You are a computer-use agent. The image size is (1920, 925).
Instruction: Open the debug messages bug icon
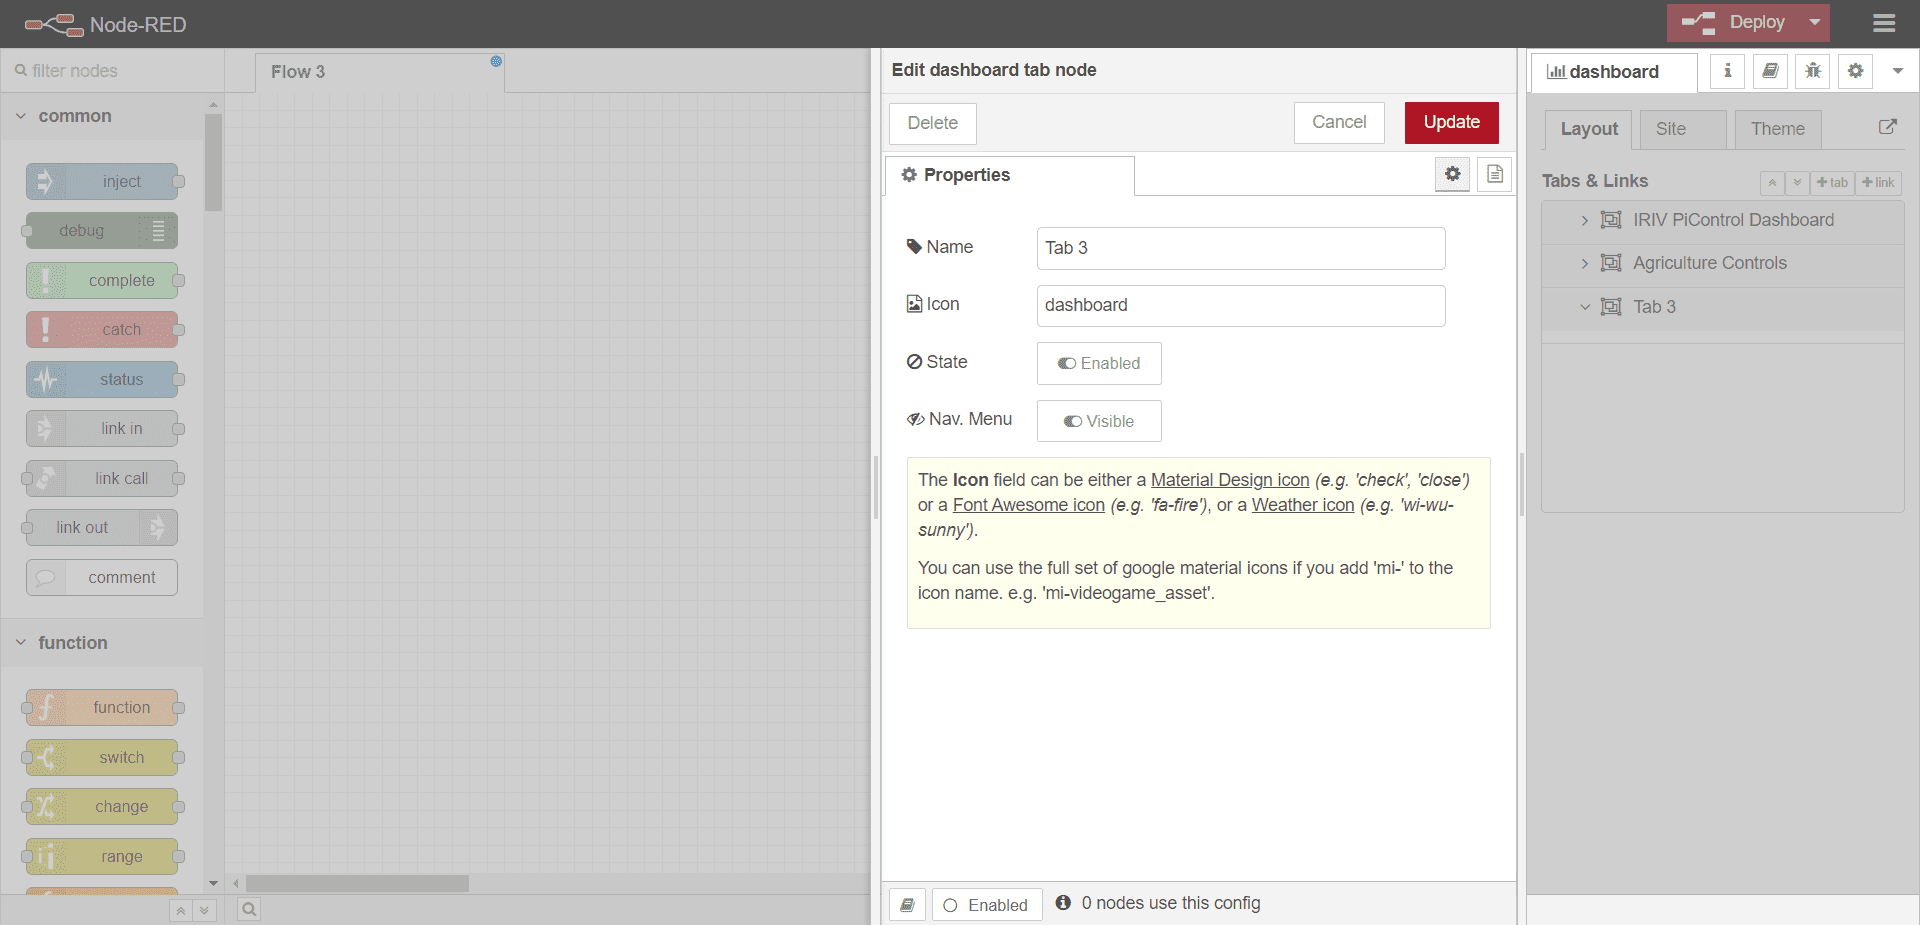tap(1812, 71)
